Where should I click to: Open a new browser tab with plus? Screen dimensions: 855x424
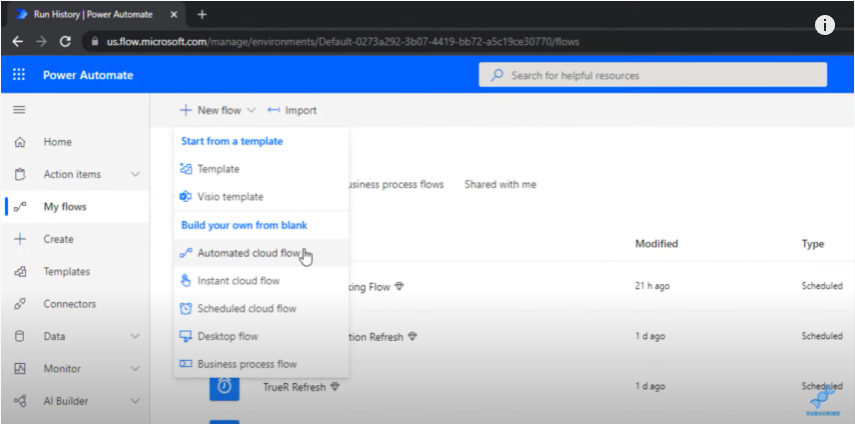tap(202, 15)
